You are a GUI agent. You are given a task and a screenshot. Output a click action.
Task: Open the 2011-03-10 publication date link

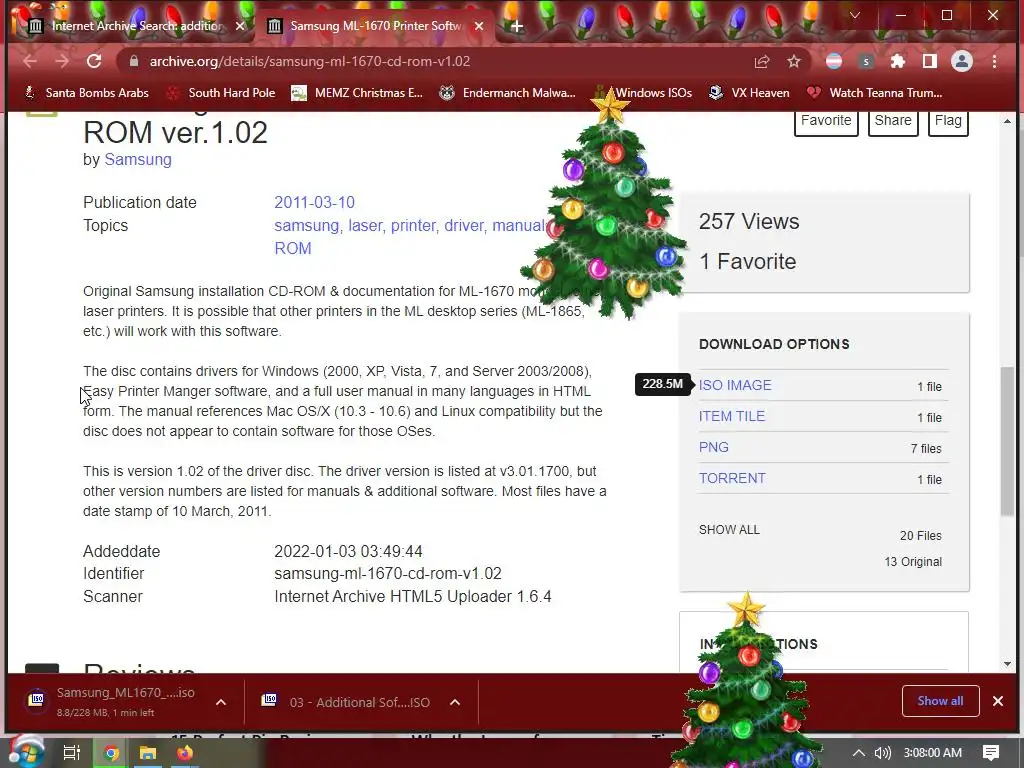pyautogui.click(x=314, y=202)
